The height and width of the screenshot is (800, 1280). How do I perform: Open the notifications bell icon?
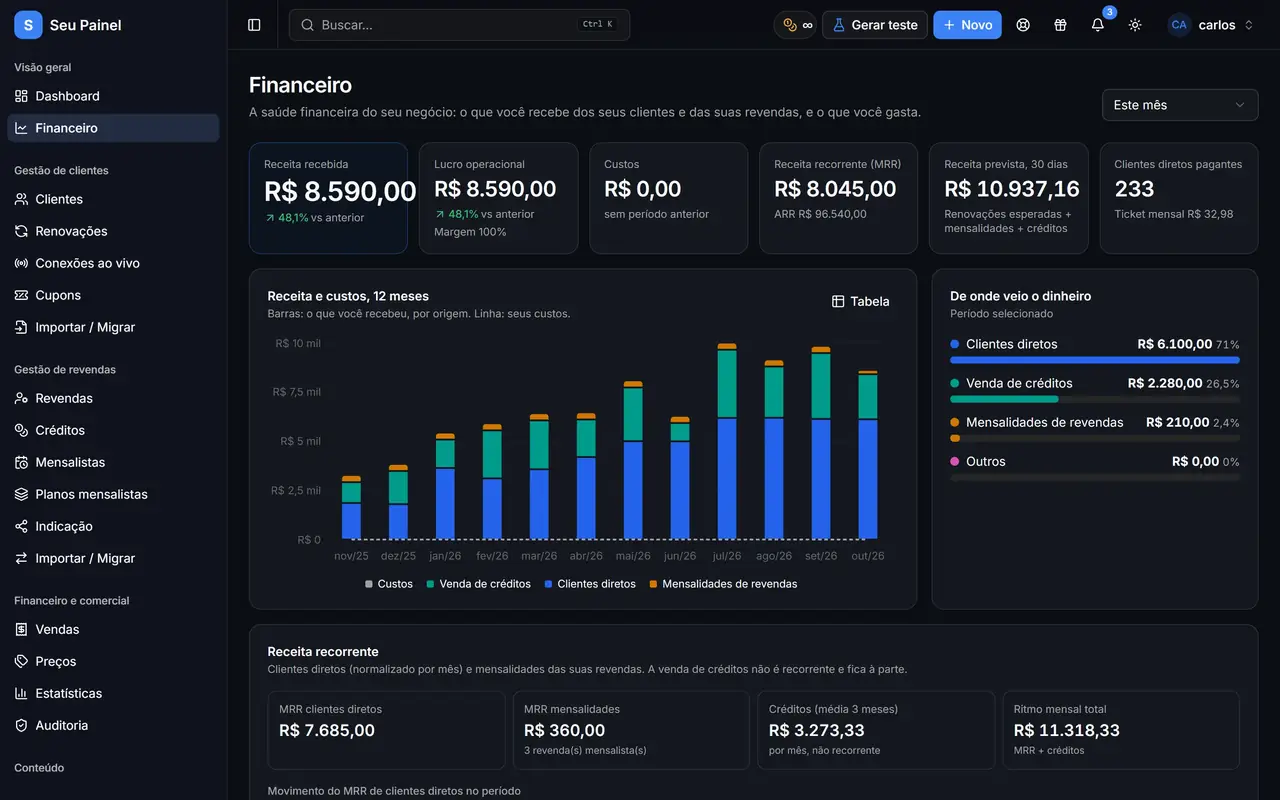[1098, 25]
